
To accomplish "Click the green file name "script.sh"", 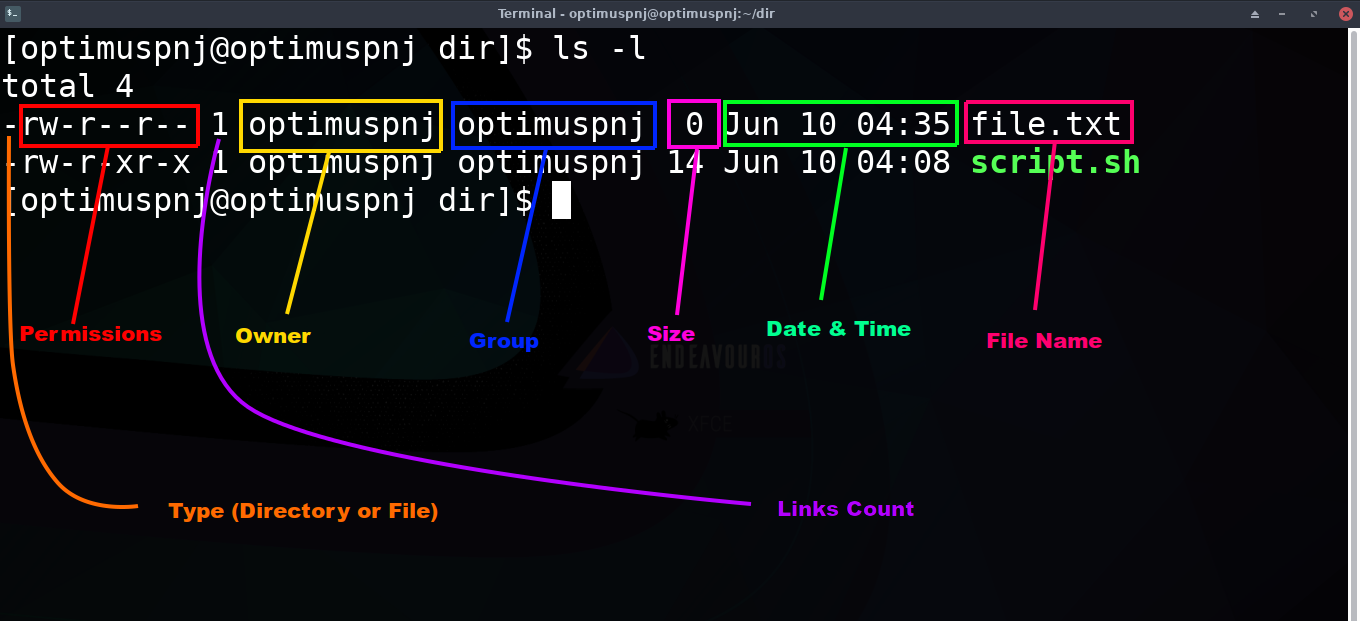I will [x=1056, y=163].
